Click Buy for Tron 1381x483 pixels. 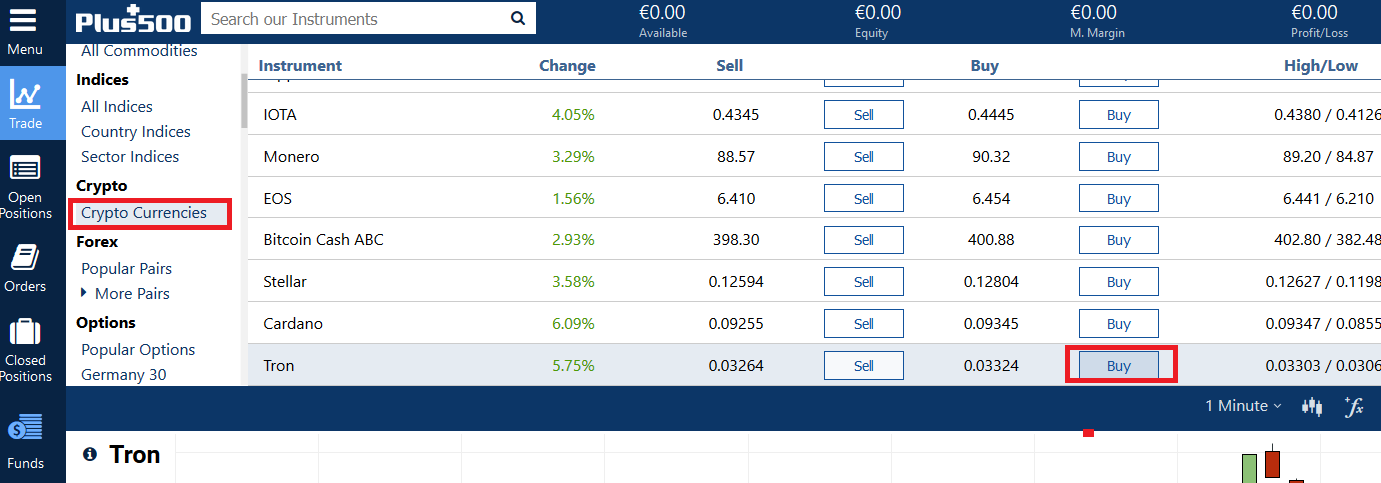1119,366
